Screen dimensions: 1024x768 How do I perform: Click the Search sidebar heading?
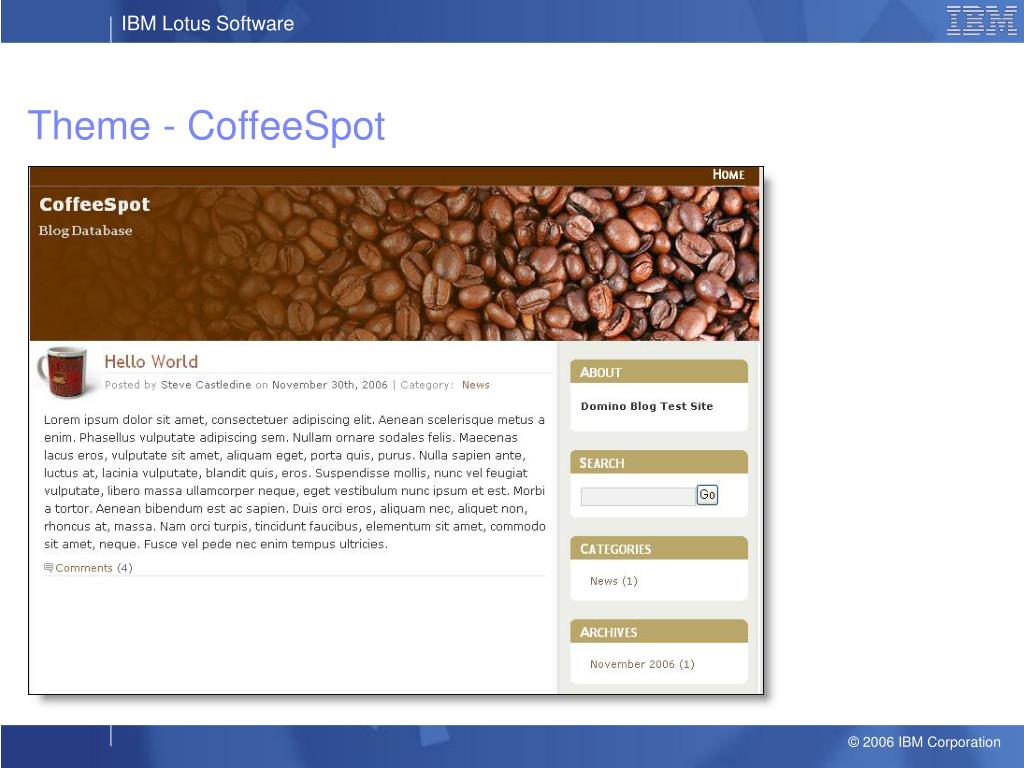click(x=601, y=463)
